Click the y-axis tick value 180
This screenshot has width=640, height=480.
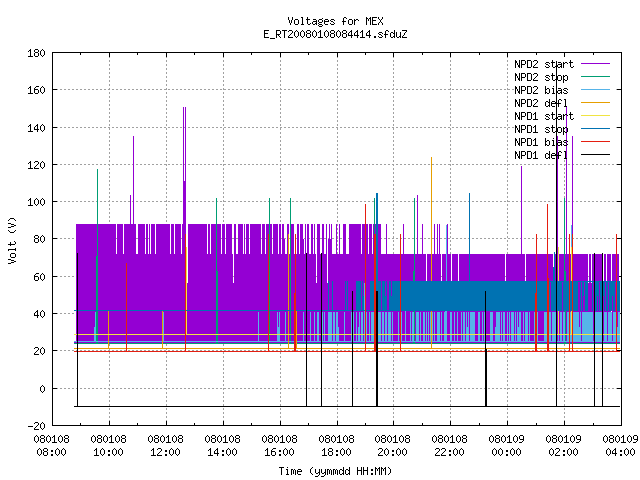click(x=36, y=53)
